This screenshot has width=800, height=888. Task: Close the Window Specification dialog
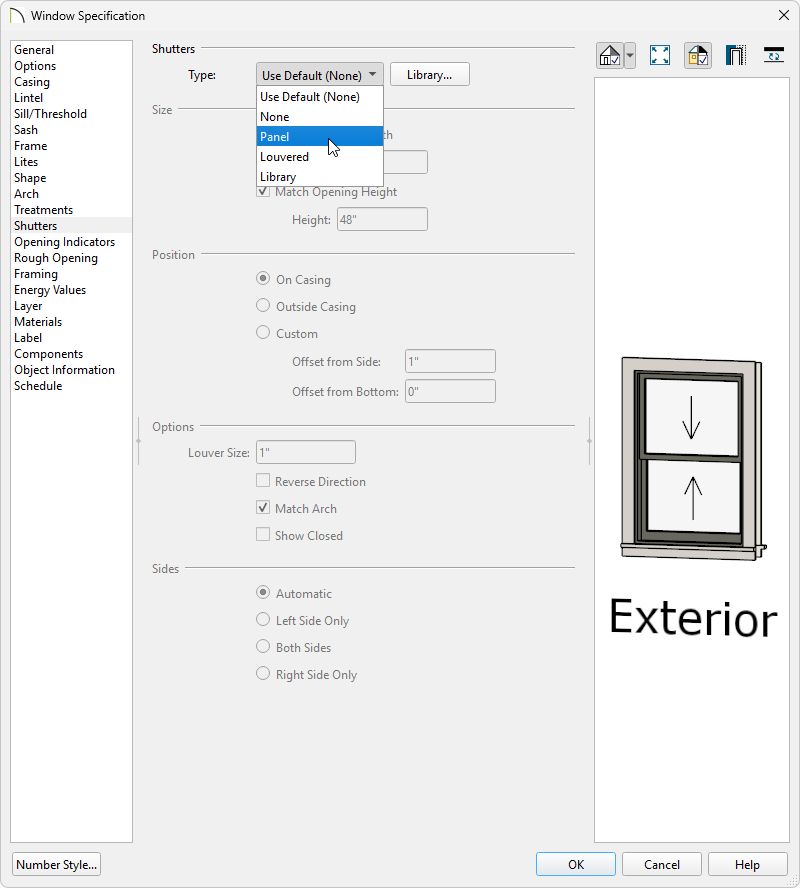pos(784,15)
